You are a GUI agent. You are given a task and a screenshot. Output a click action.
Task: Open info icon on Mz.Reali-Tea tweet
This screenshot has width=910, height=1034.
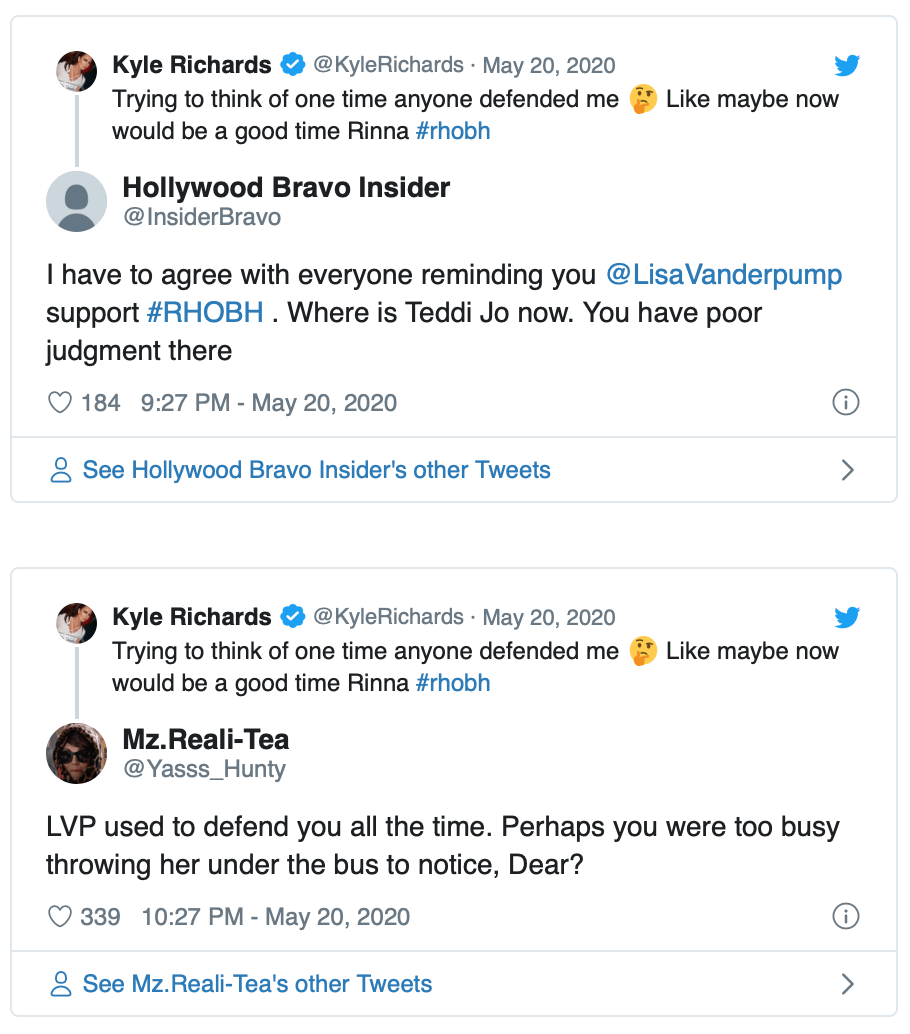pyautogui.click(x=846, y=916)
